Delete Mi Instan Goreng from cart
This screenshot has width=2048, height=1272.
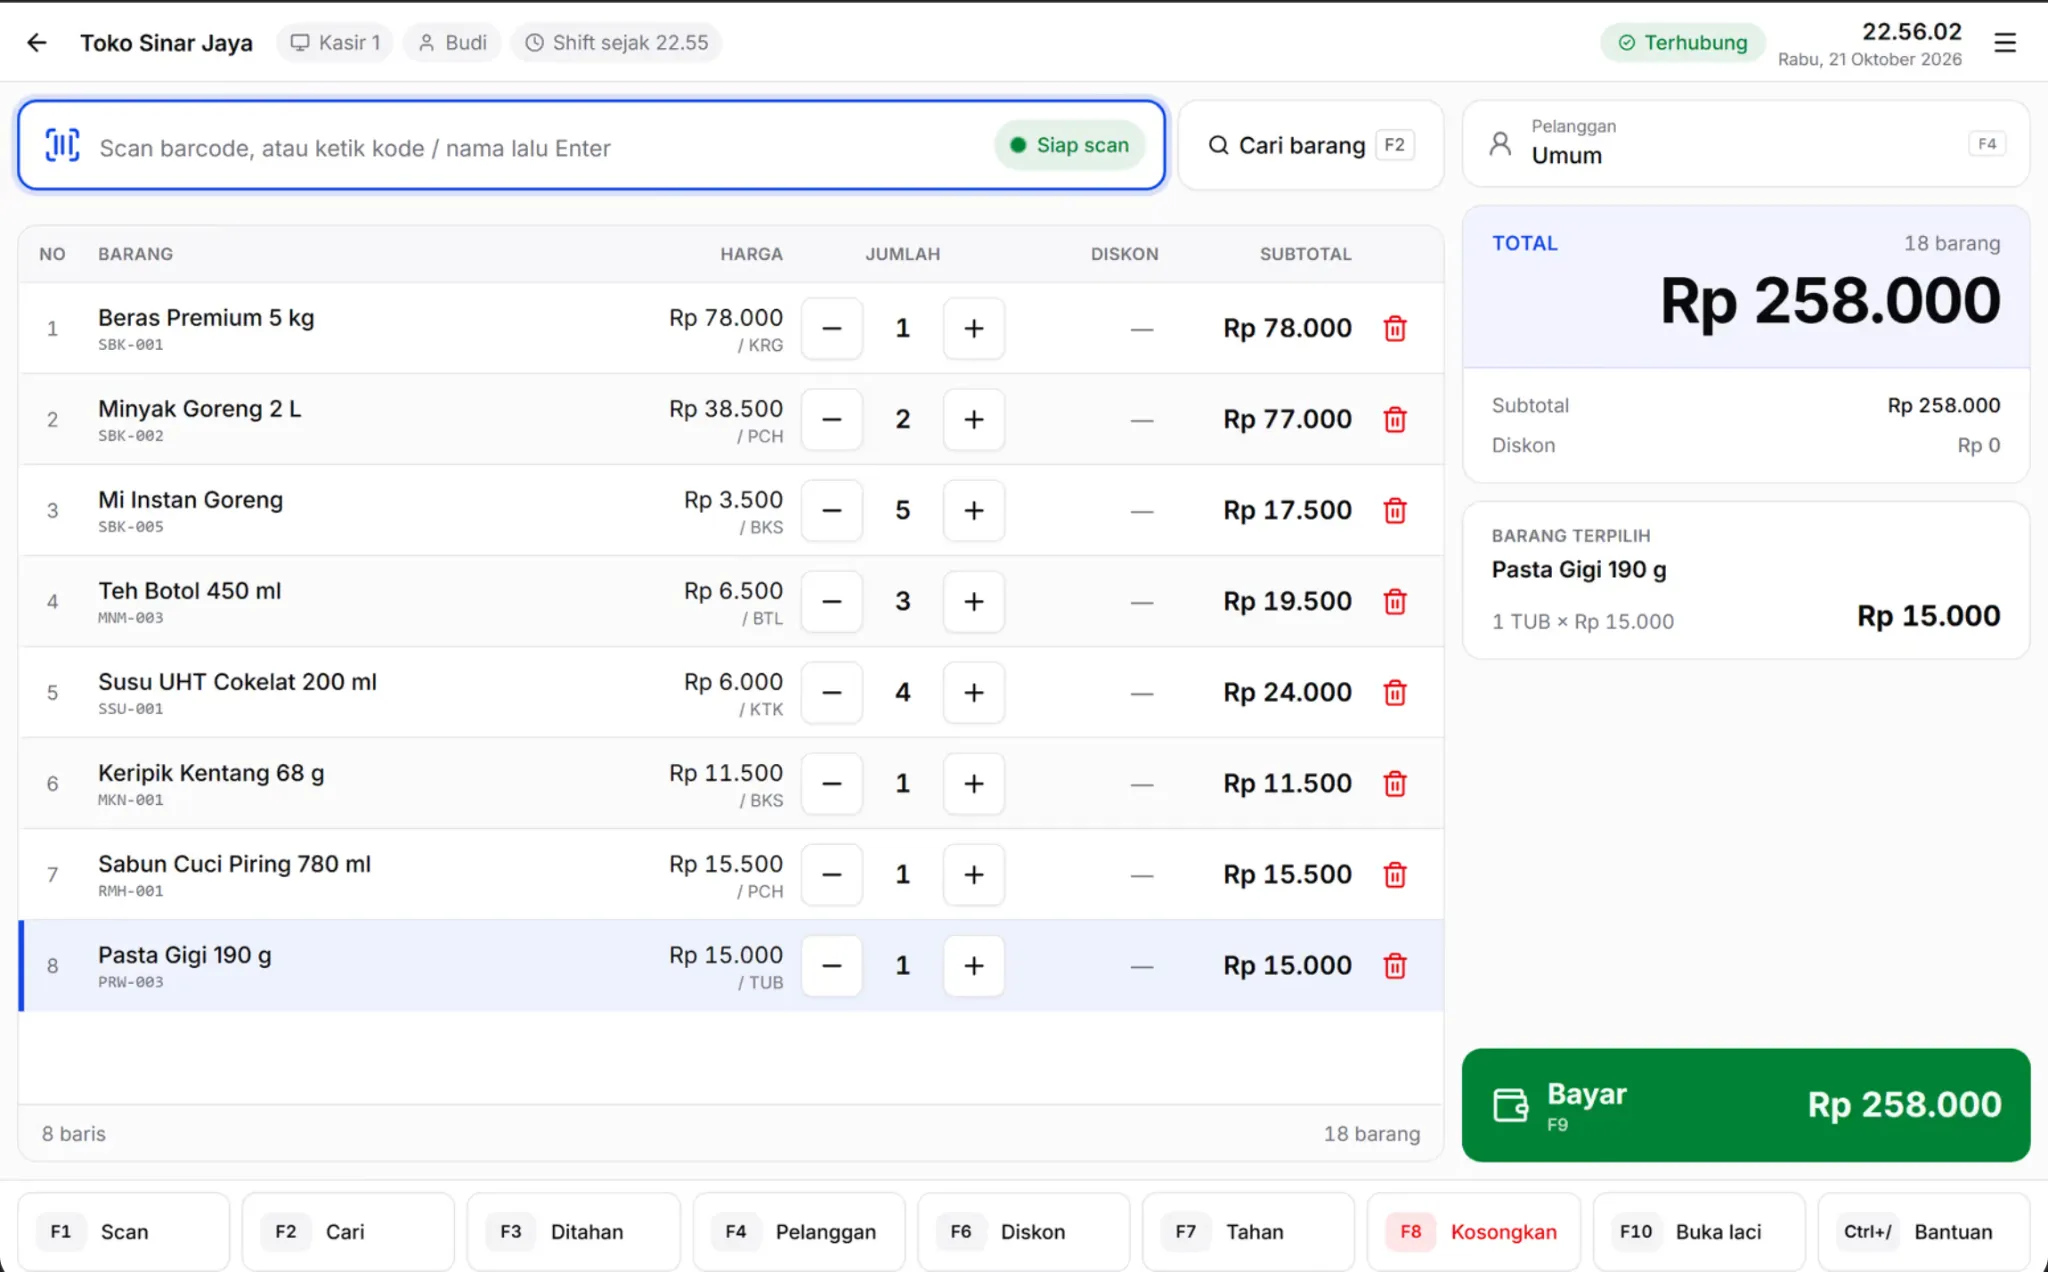pos(1395,510)
